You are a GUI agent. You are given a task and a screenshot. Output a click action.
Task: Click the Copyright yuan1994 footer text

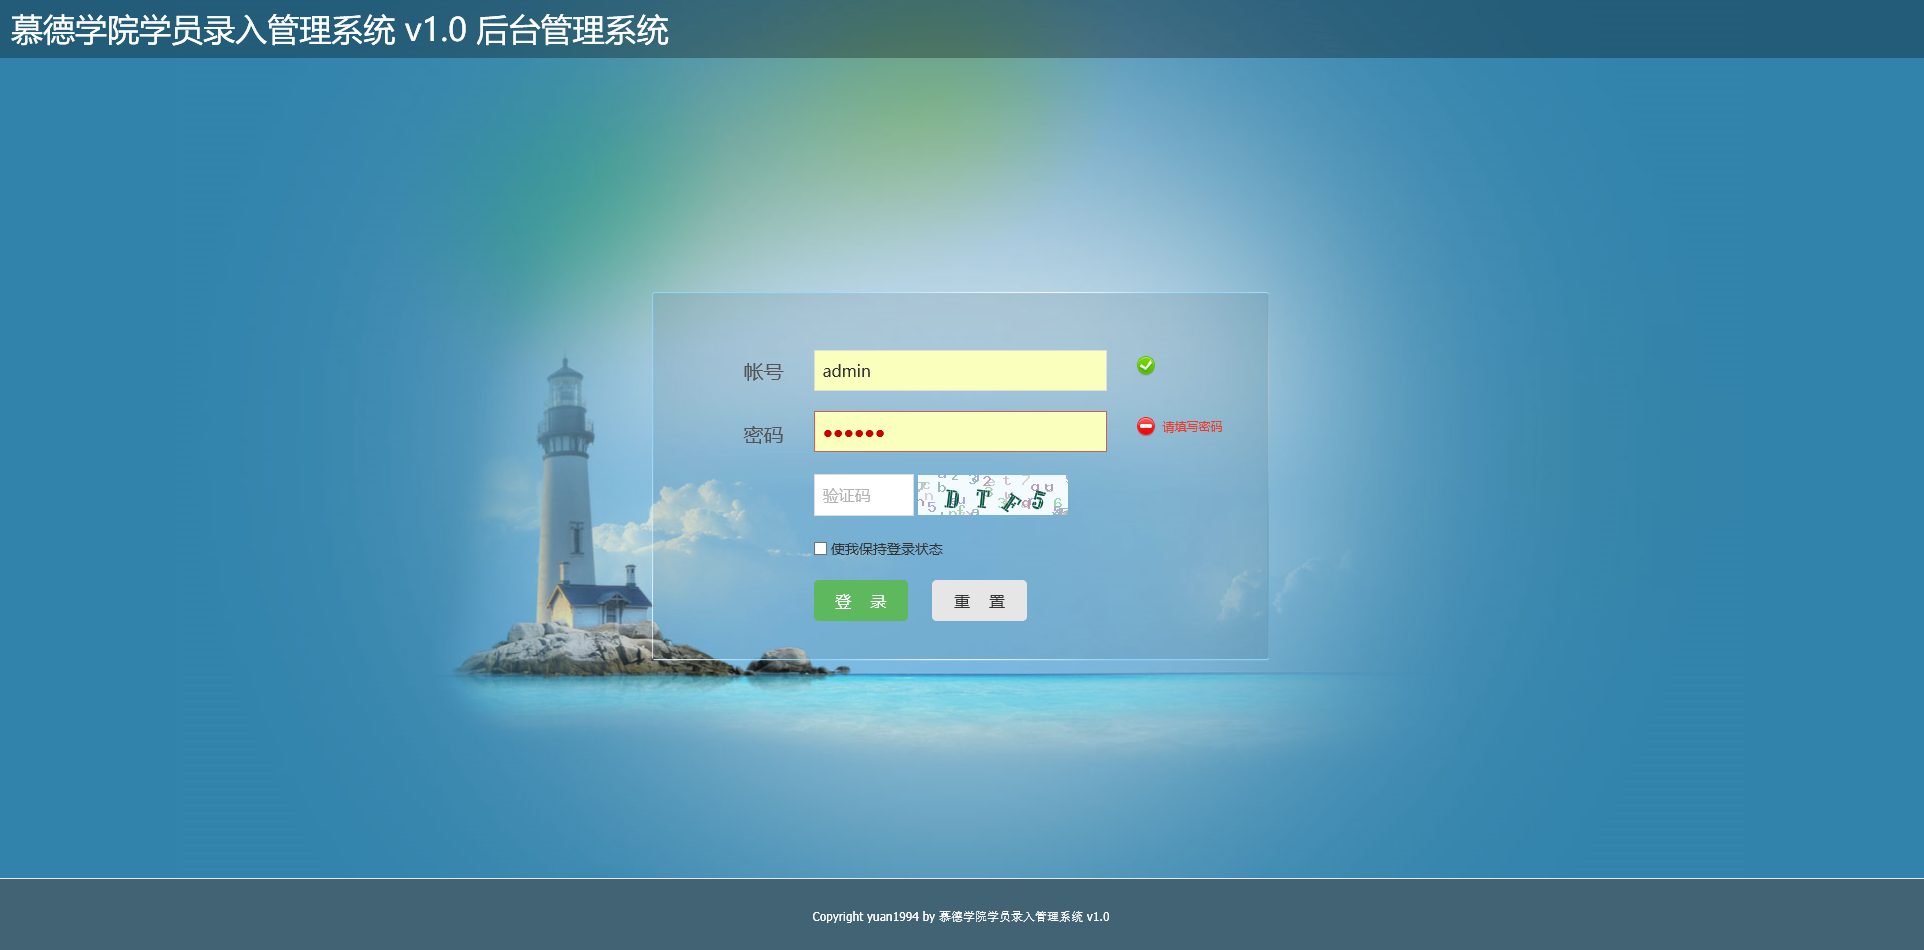tap(960, 917)
